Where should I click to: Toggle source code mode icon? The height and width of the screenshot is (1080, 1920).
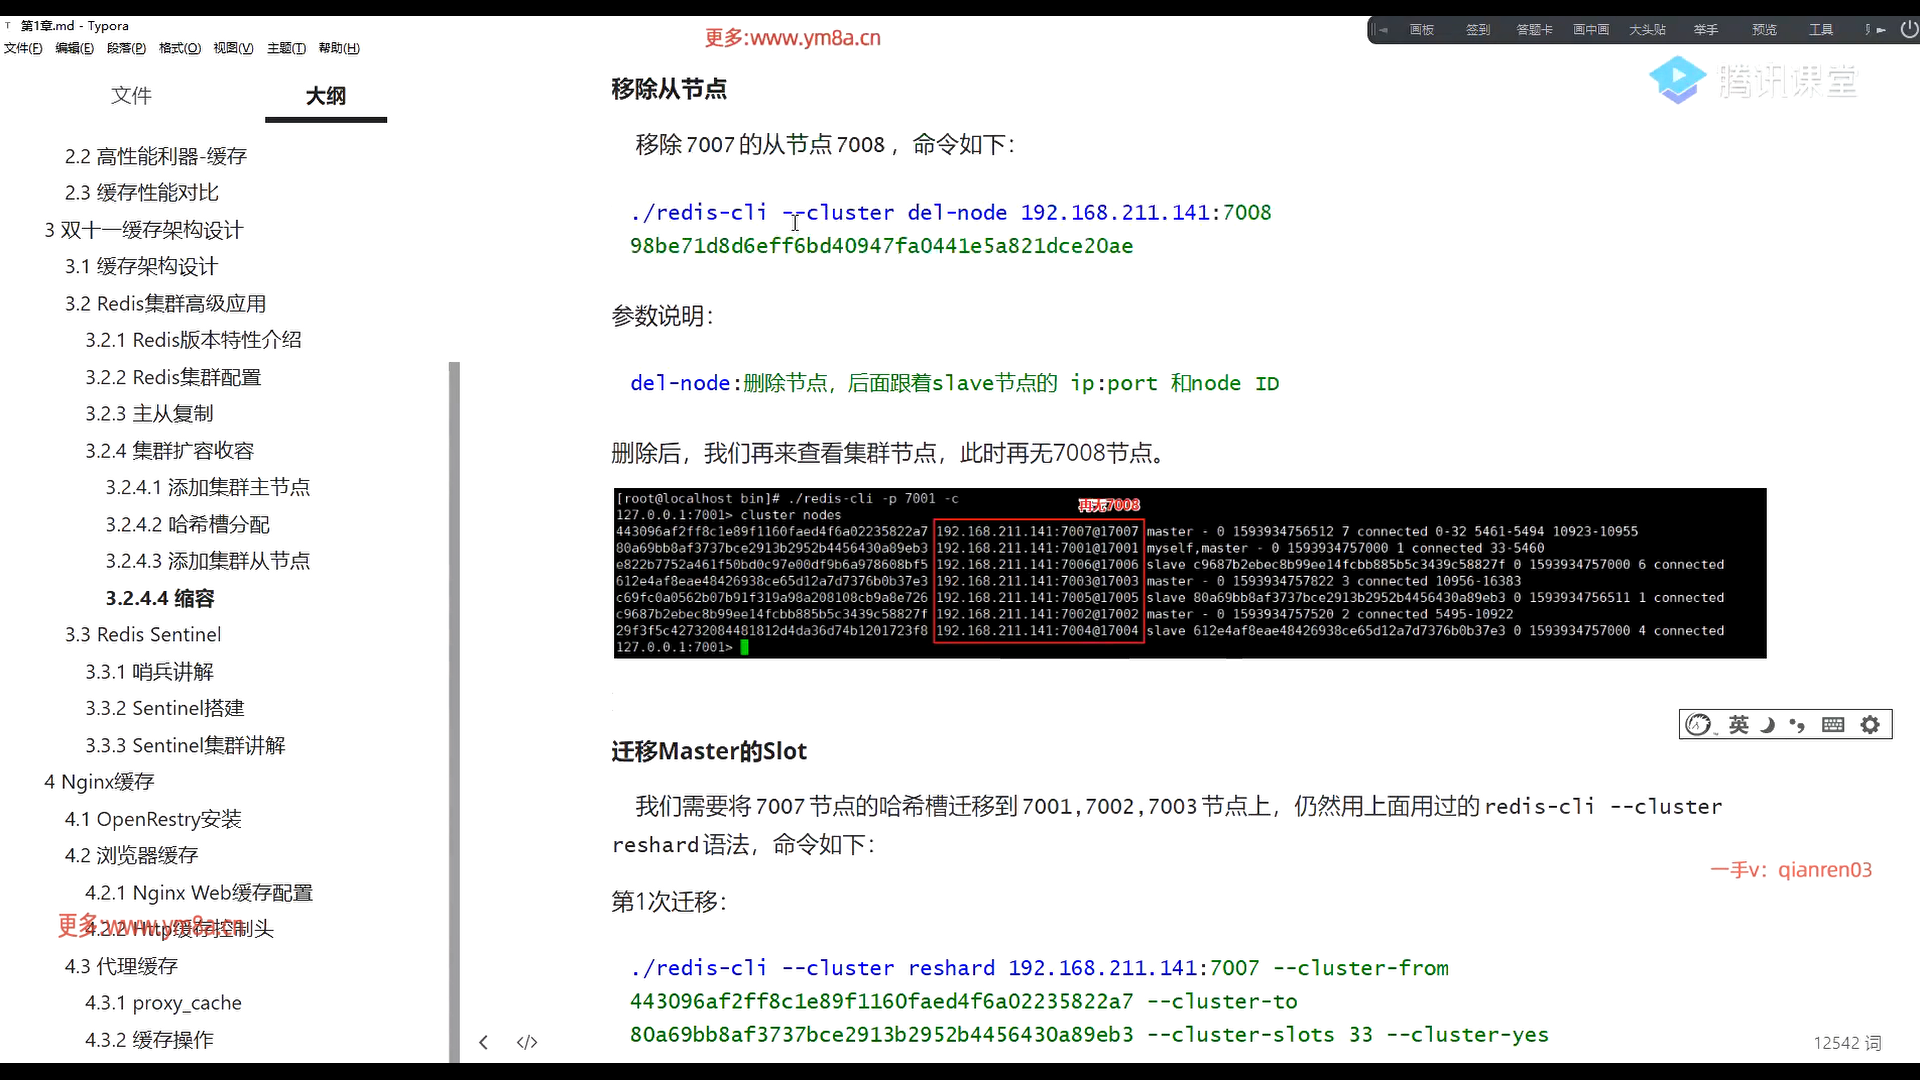[x=527, y=1042]
